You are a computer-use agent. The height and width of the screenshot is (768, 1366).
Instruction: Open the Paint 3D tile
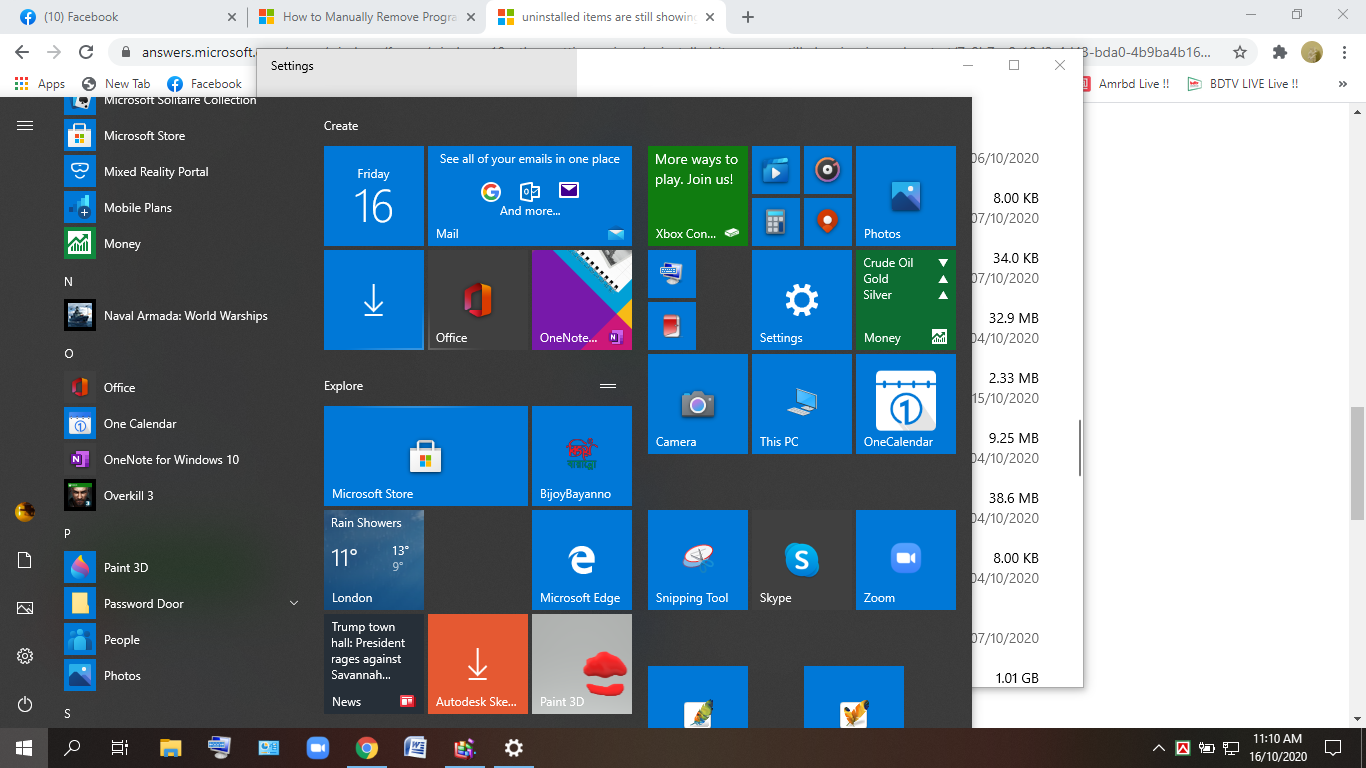click(581, 664)
